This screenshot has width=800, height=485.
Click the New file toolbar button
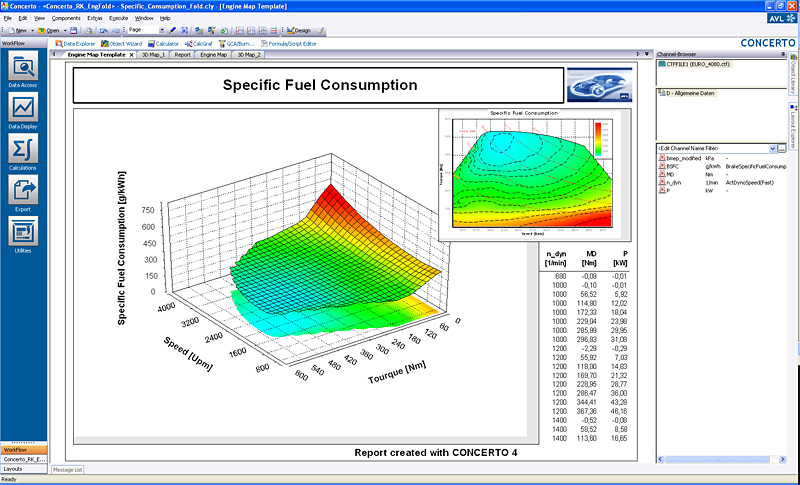coord(17,31)
